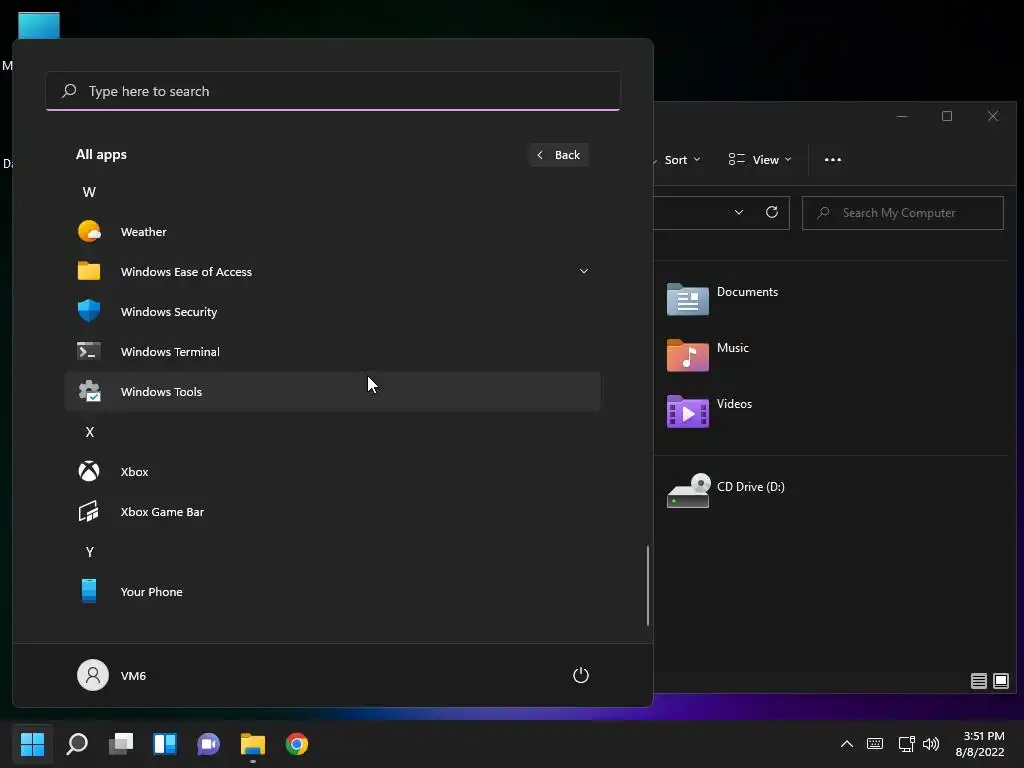Open network status tray icon
The image size is (1024, 768).
906,744
